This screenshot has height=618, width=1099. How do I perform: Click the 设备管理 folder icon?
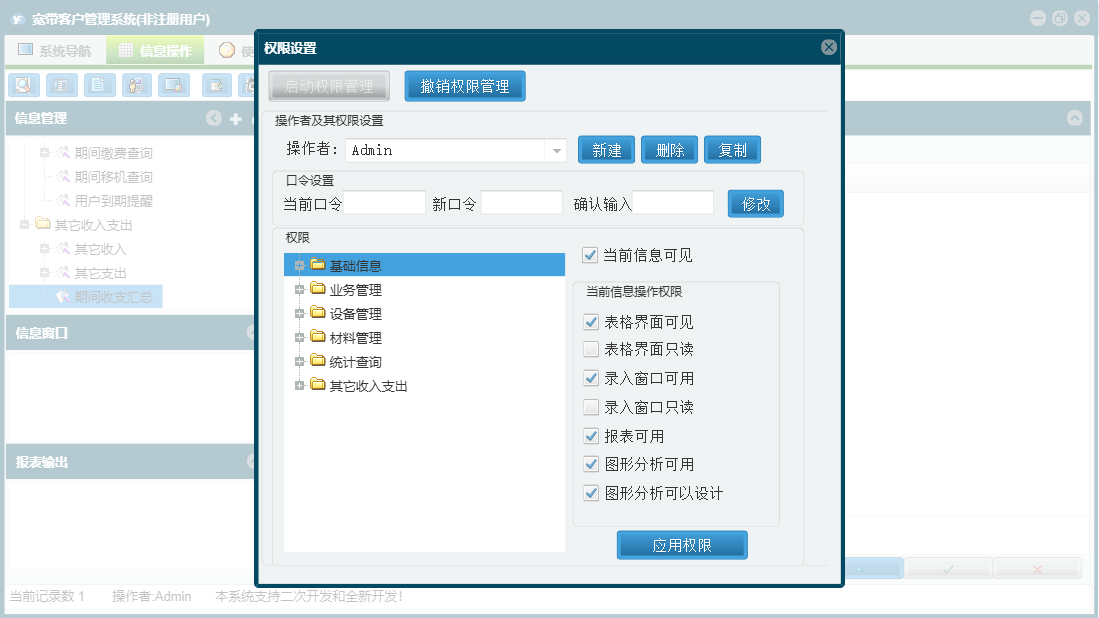(x=318, y=313)
